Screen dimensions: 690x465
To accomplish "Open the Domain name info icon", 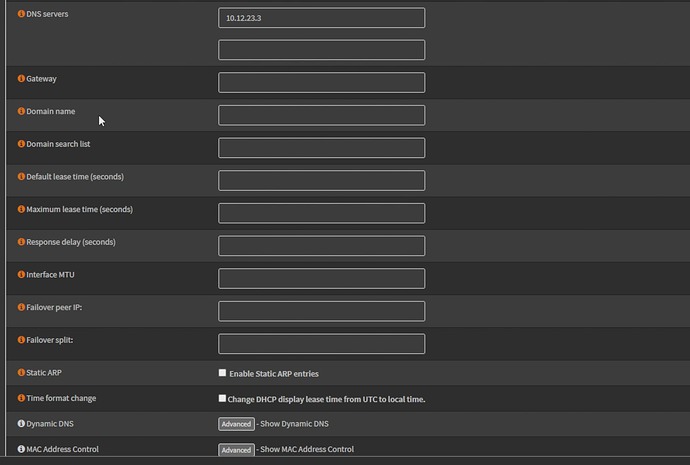I will (x=22, y=111).
